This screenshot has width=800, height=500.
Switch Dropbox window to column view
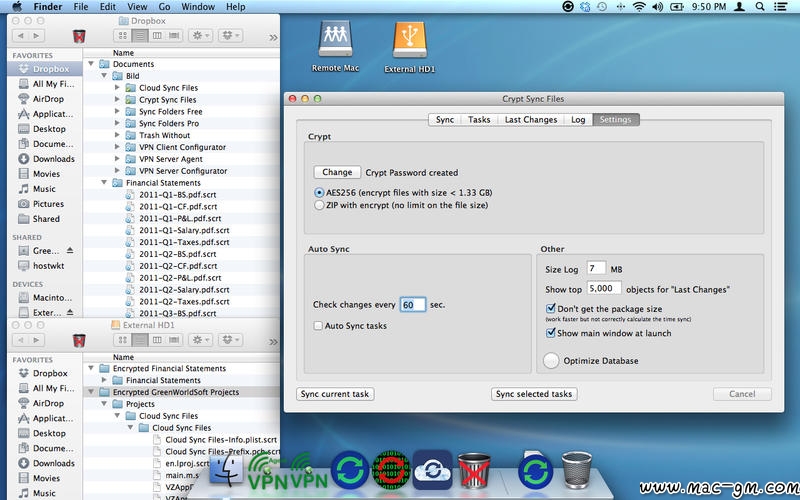[x=157, y=36]
